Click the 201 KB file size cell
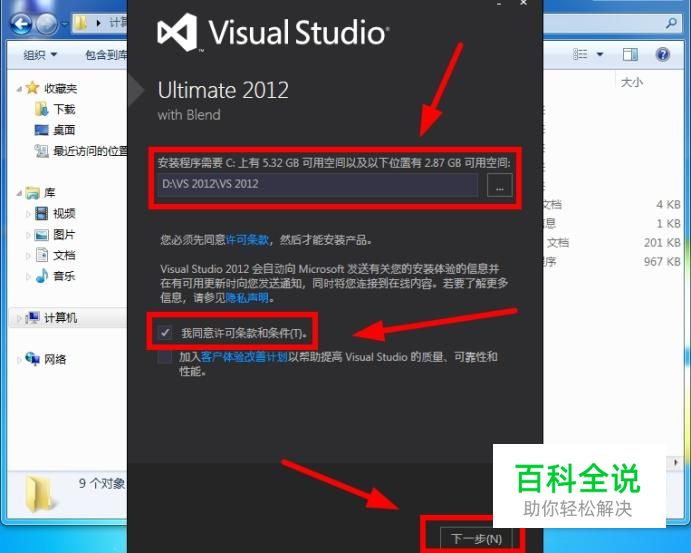691x553 pixels. coord(662,242)
